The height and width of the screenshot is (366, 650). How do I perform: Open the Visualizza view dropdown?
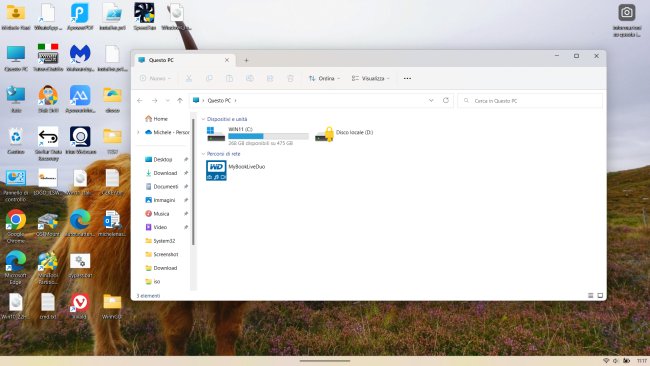pos(371,78)
